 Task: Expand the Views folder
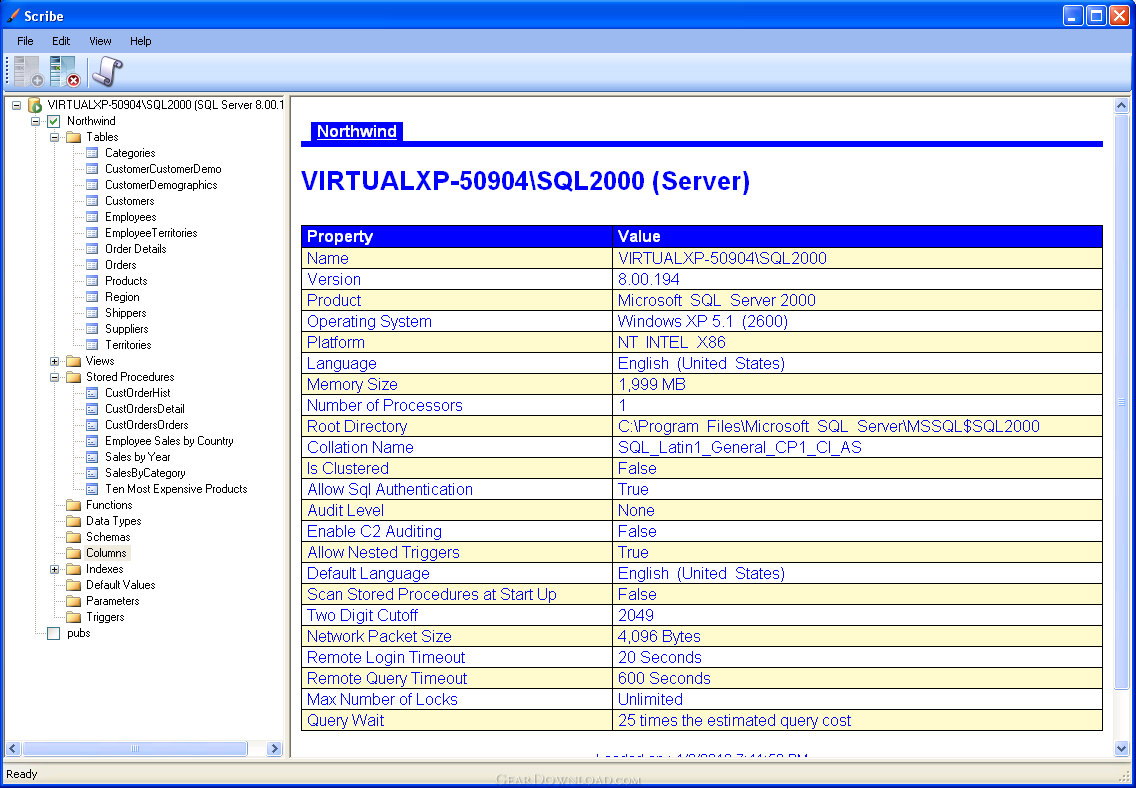point(54,361)
